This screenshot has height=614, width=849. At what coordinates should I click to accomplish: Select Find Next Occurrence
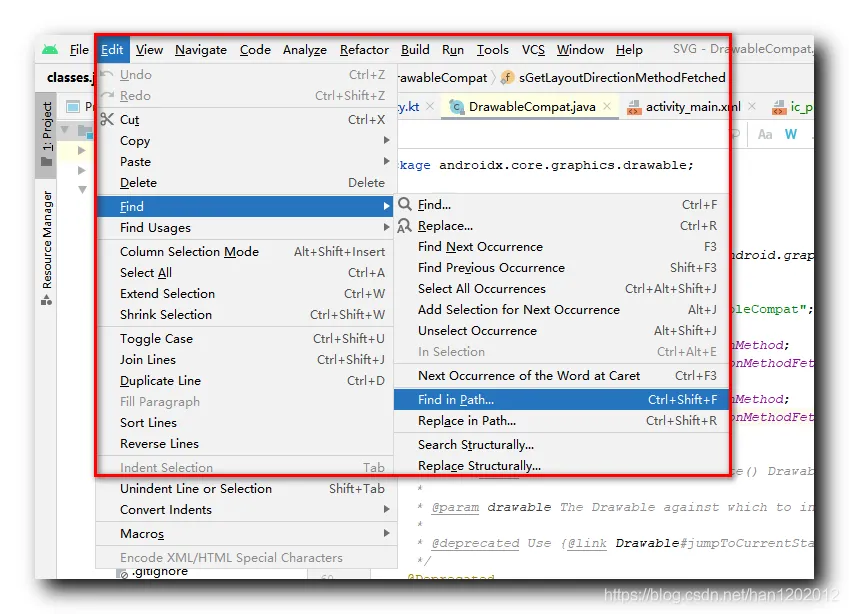pos(561,247)
